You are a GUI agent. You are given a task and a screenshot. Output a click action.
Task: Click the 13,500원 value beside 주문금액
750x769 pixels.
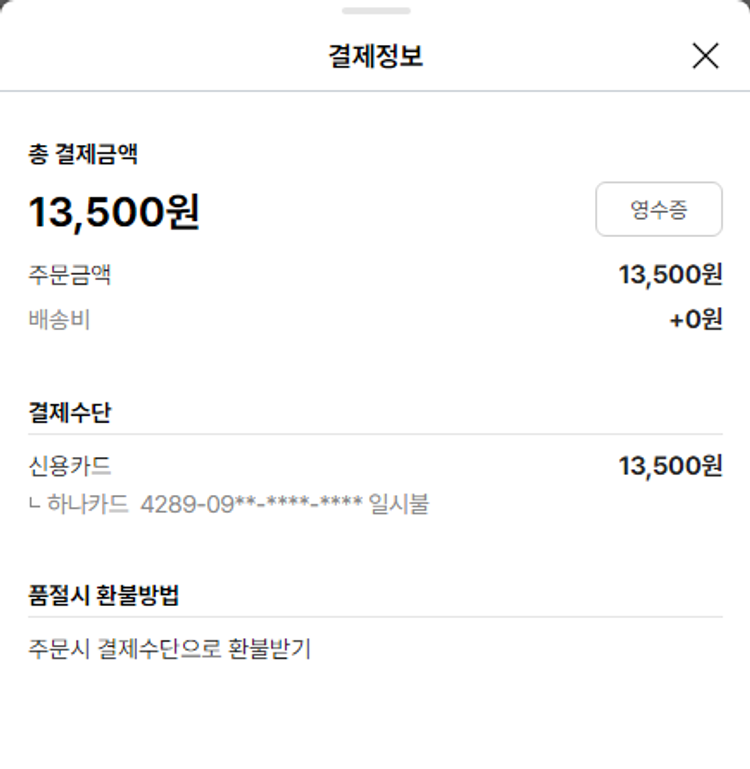click(670, 274)
